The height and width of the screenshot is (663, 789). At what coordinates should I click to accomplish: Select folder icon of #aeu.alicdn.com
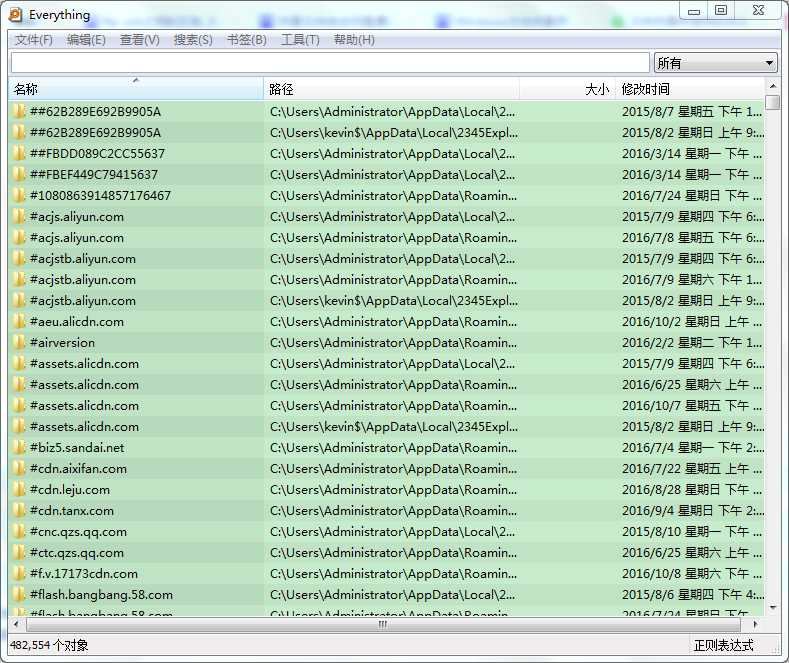19,321
